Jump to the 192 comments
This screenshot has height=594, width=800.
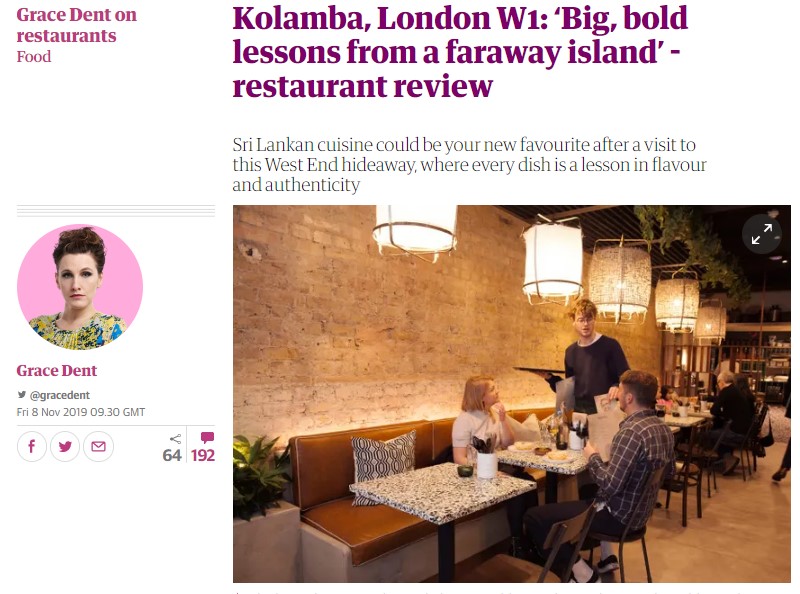click(x=203, y=455)
